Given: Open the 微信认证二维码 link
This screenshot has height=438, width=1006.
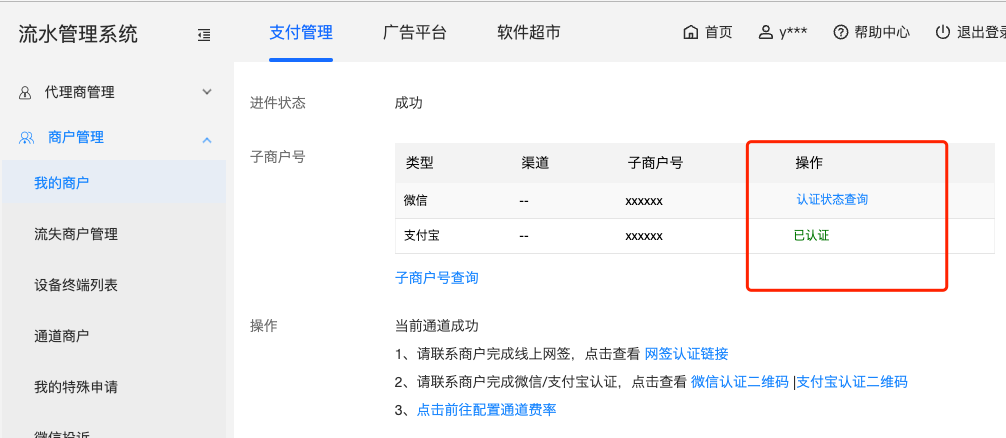Looking at the screenshot, I should (x=740, y=382).
